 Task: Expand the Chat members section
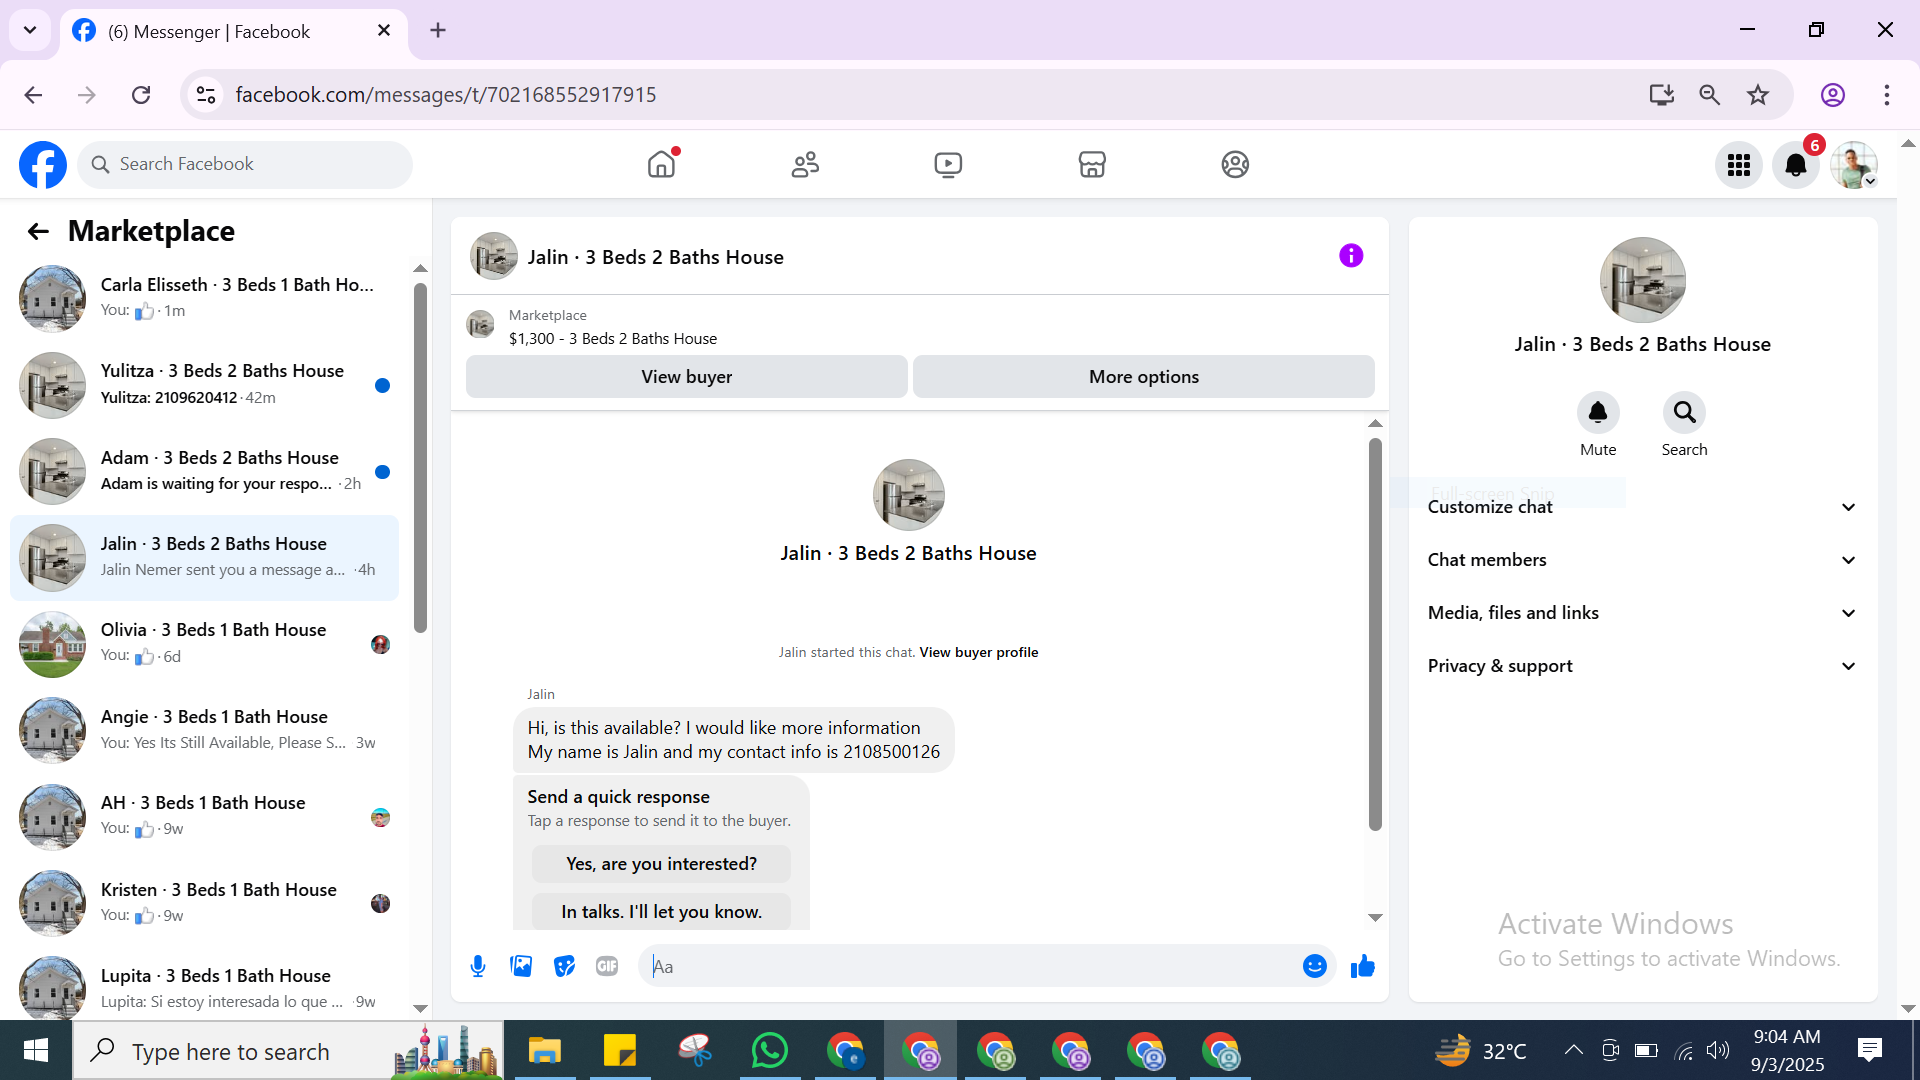click(x=1642, y=560)
